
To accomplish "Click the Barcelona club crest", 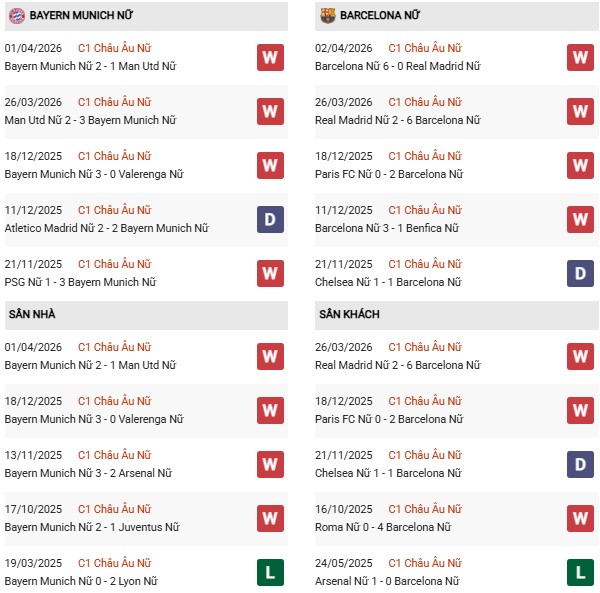I will 327,16.
